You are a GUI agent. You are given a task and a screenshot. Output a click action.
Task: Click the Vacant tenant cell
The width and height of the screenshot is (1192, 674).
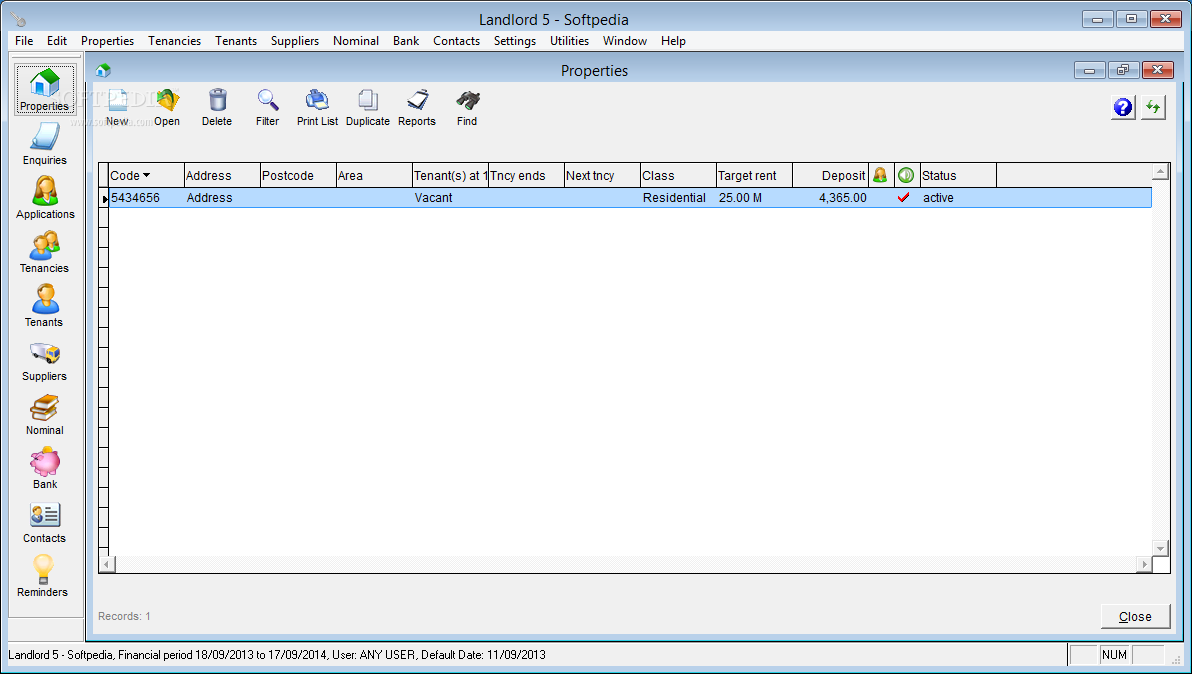[450, 198]
